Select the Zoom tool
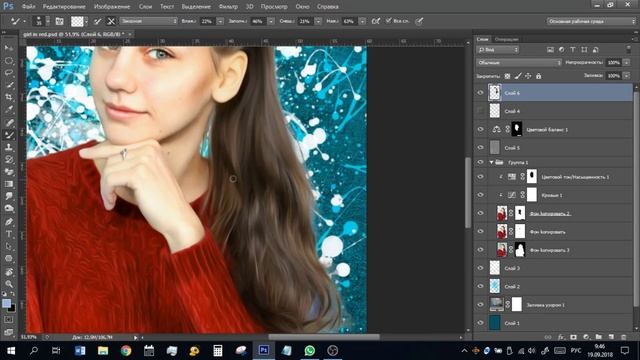640x360 pixels. pyautogui.click(x=9, y=284)
